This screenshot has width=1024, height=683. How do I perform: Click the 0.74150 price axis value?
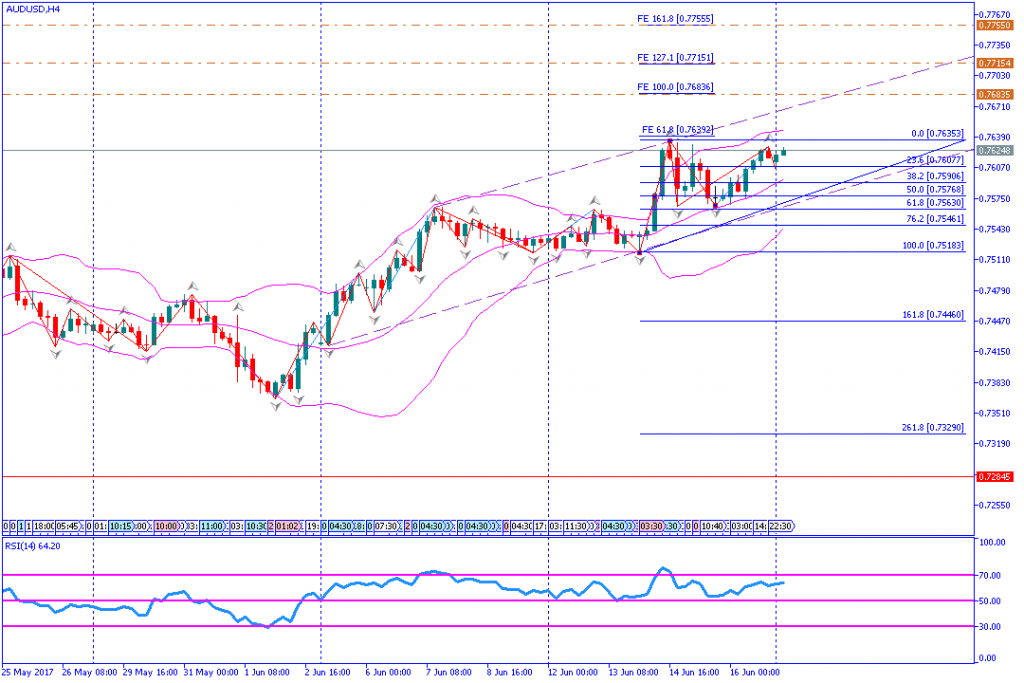(x=995, y=351)
